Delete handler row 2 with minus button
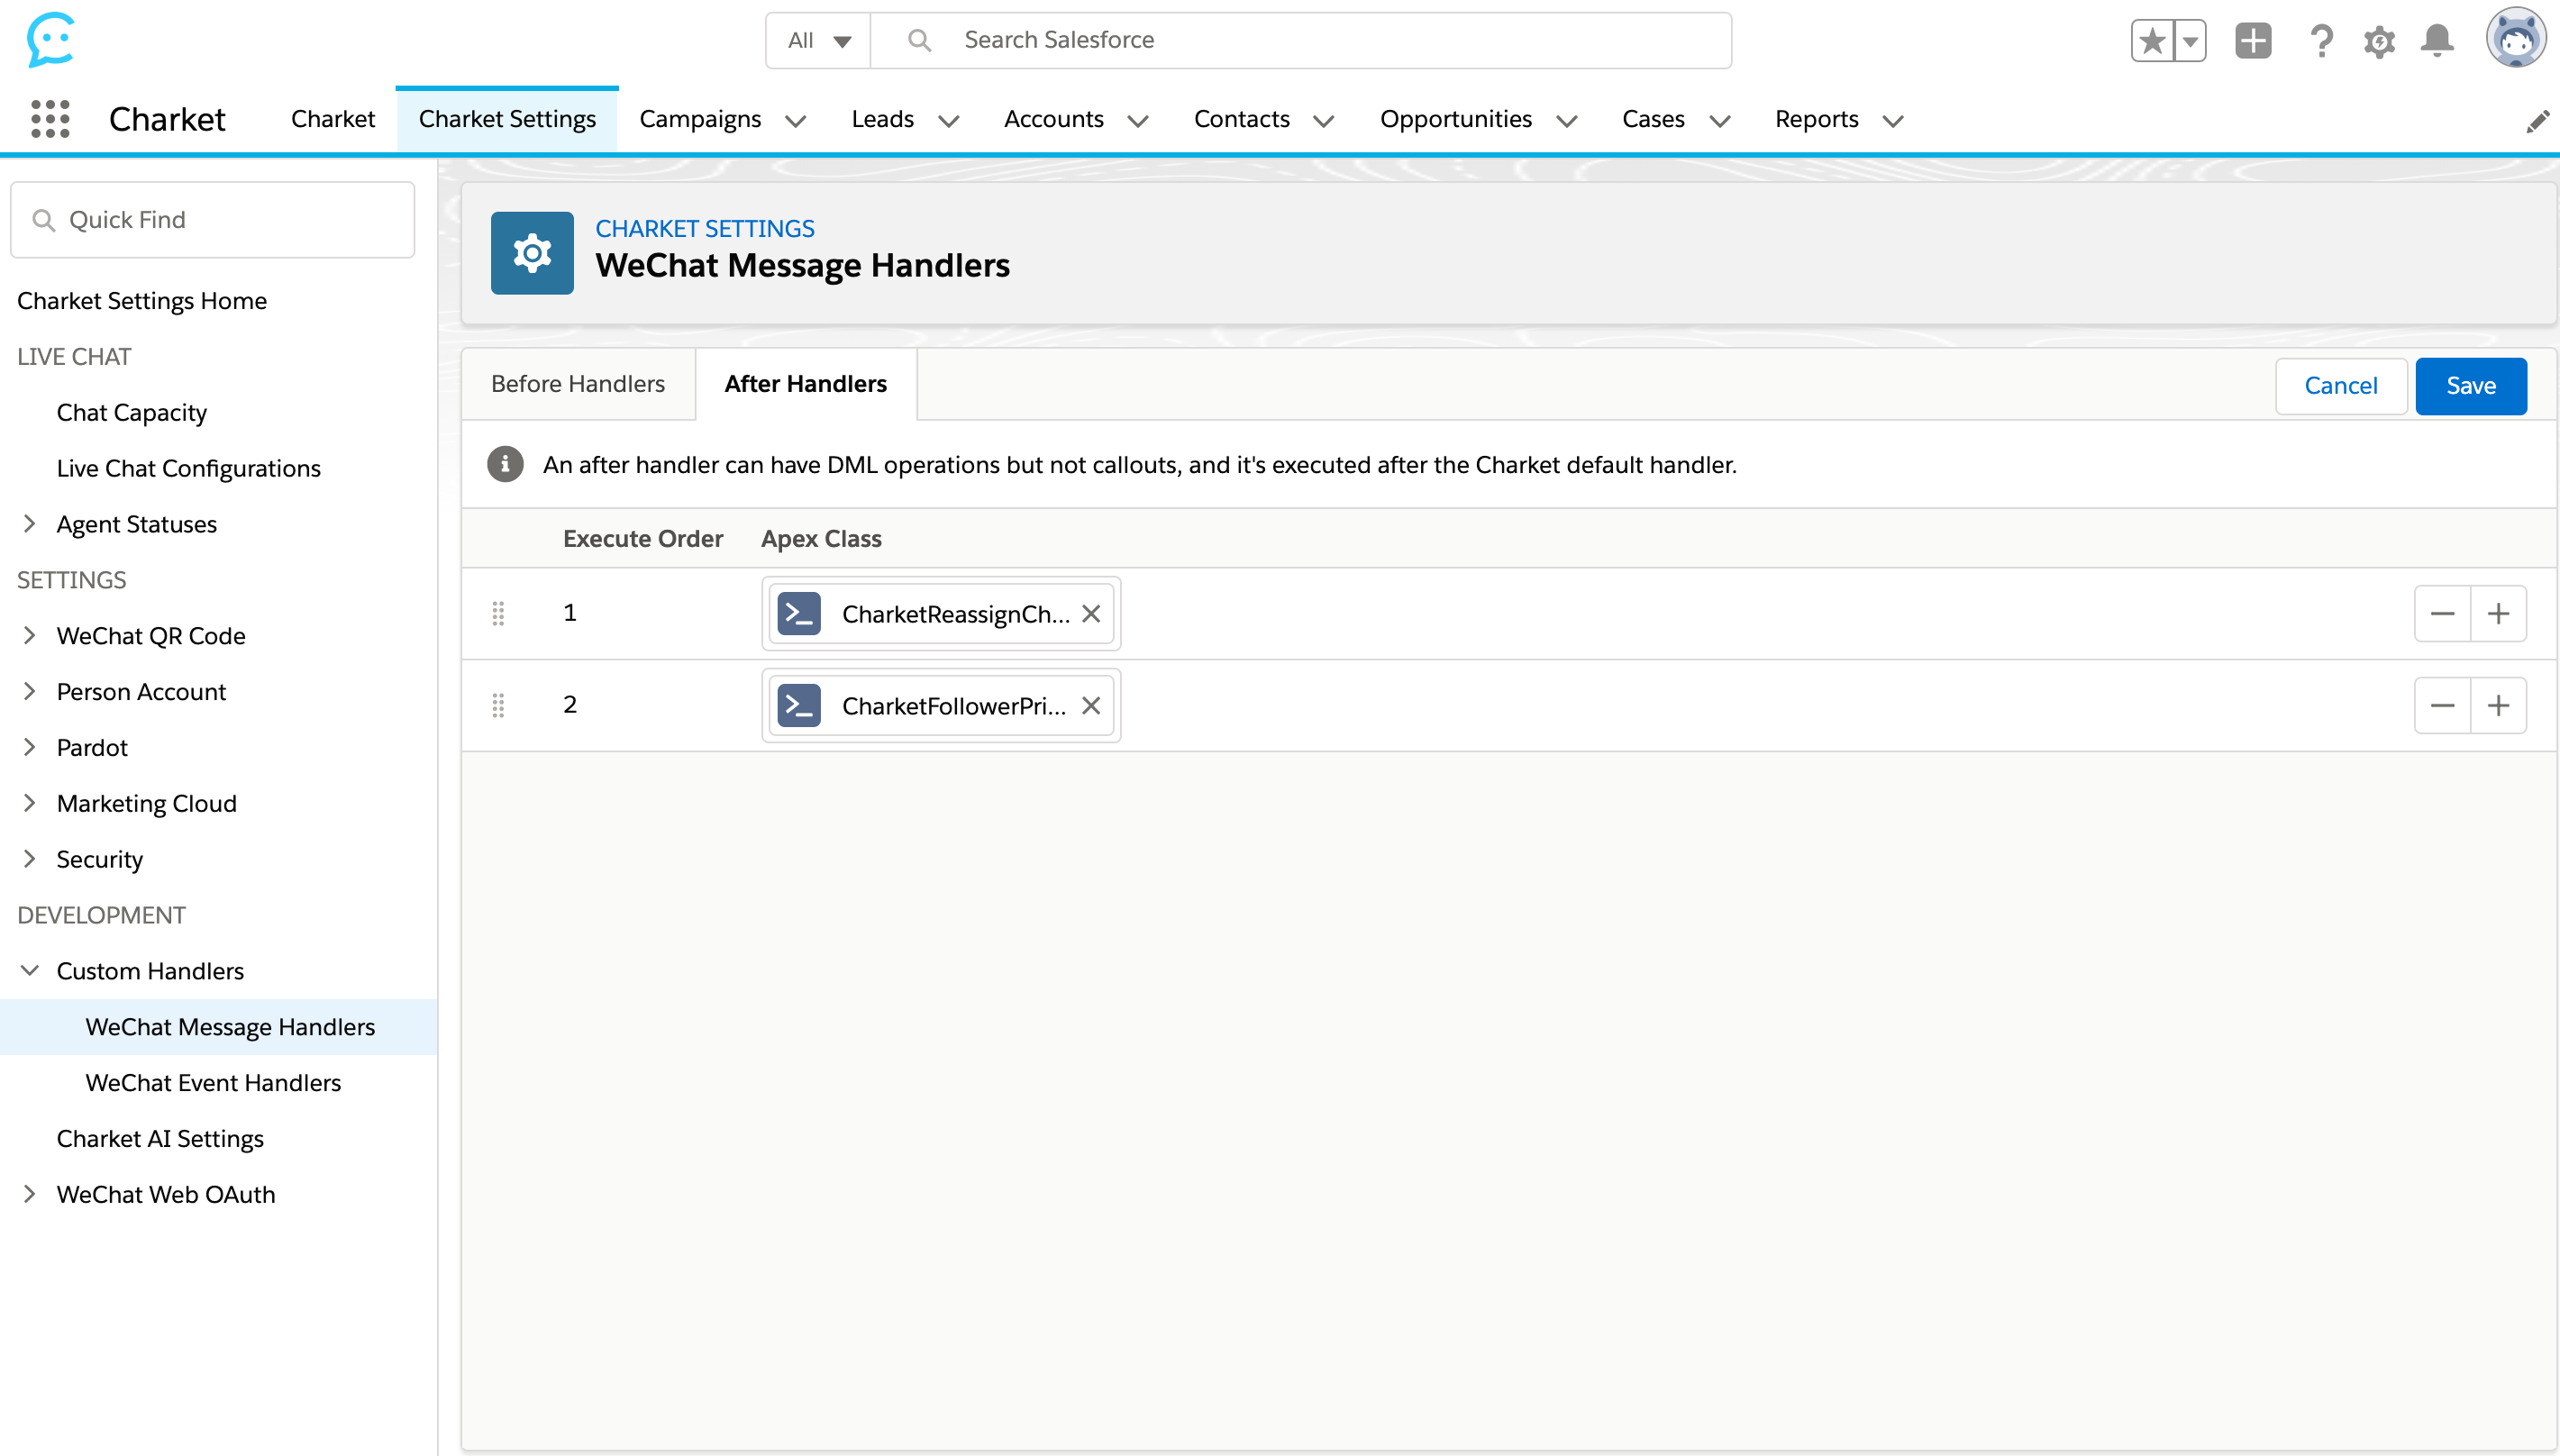Screen dimensions: 2560x1456 (x=2442, y=705)
